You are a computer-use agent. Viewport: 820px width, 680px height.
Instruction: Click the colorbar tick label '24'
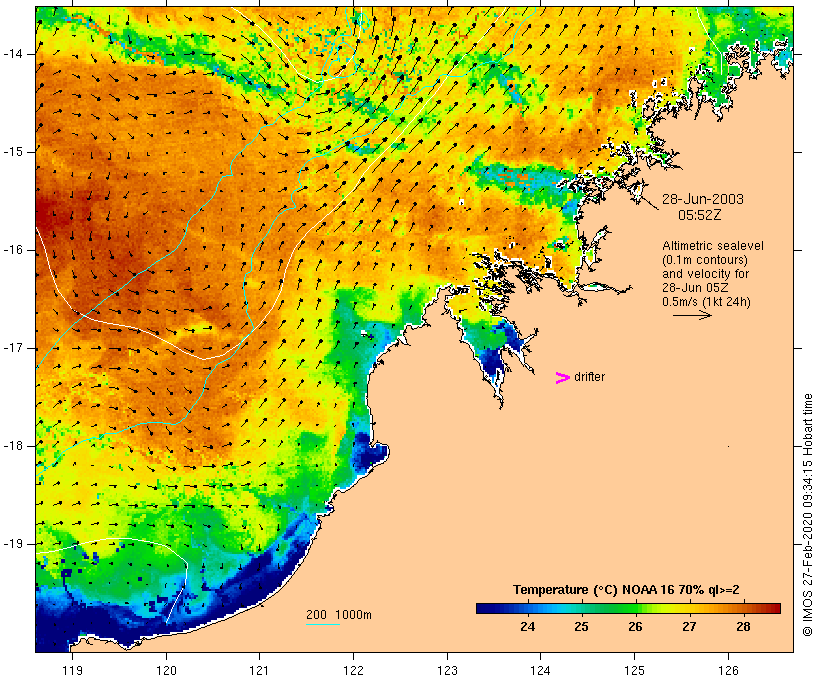[527, 626]
